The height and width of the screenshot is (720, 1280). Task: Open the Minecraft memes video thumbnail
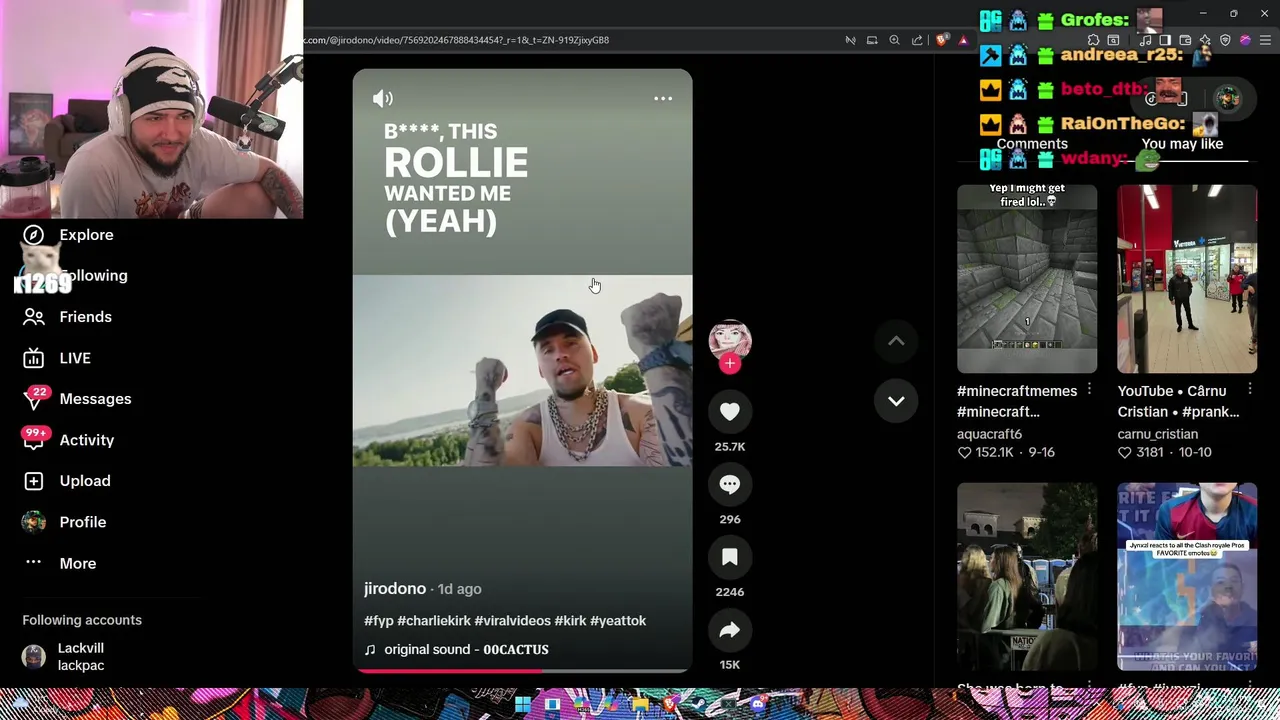point(1027,278)
